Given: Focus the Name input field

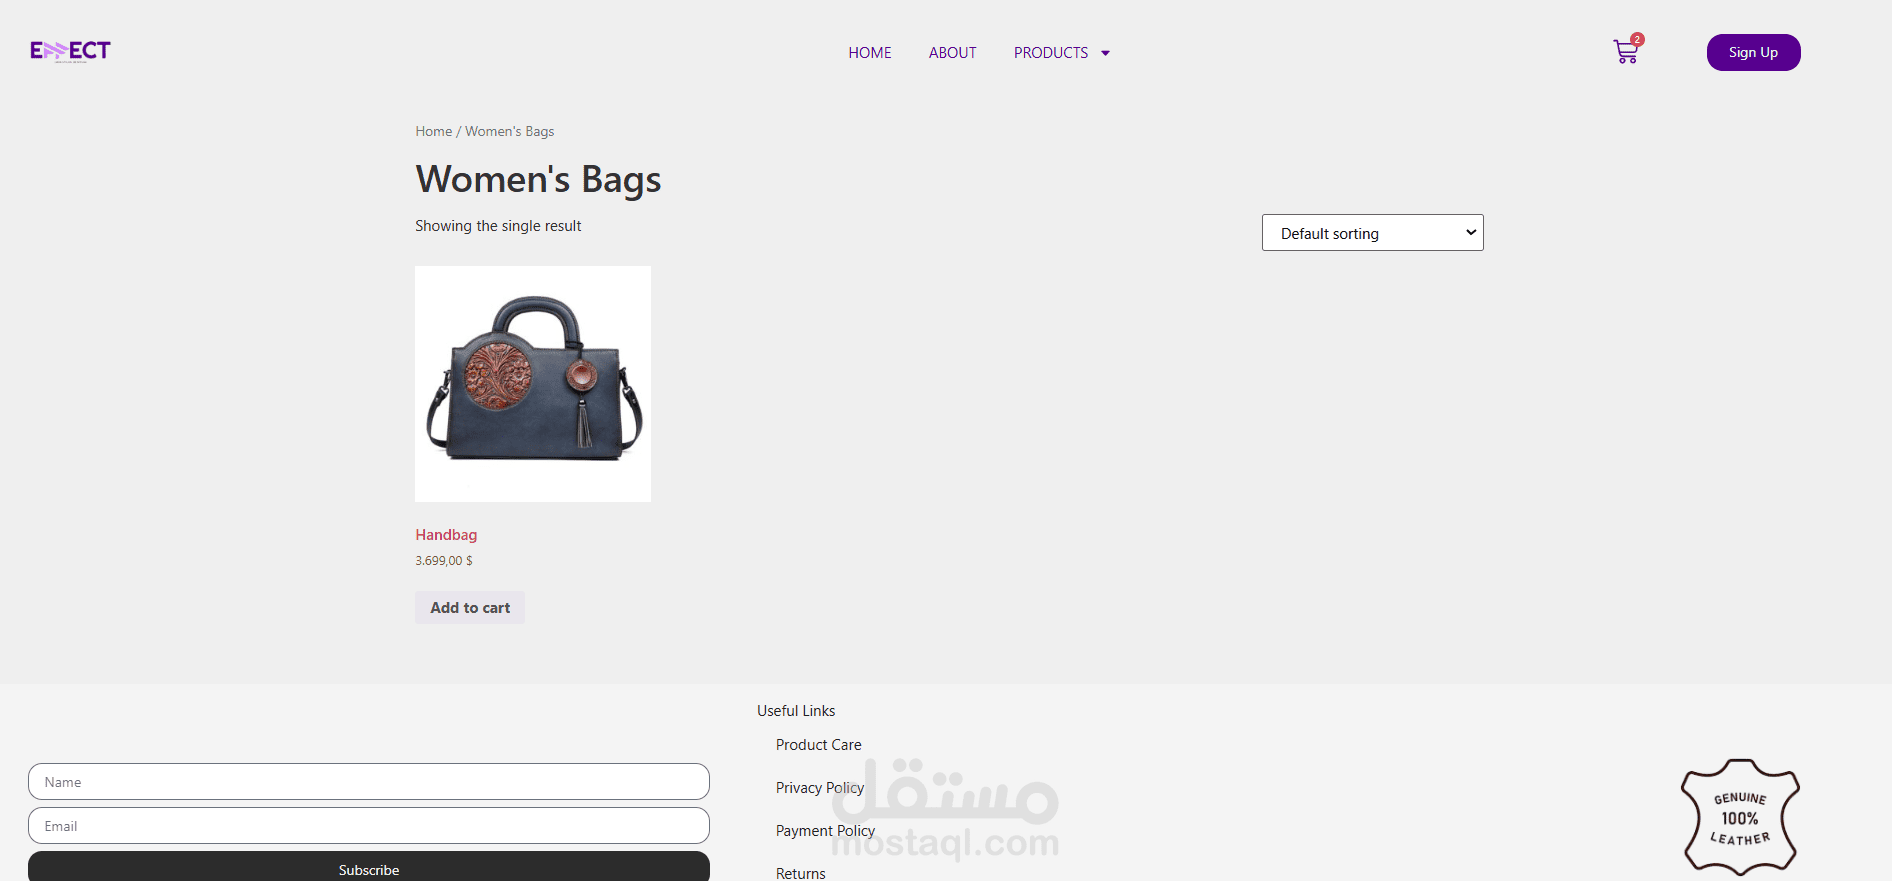Looking at the screenshot, I should click(369, 782).
